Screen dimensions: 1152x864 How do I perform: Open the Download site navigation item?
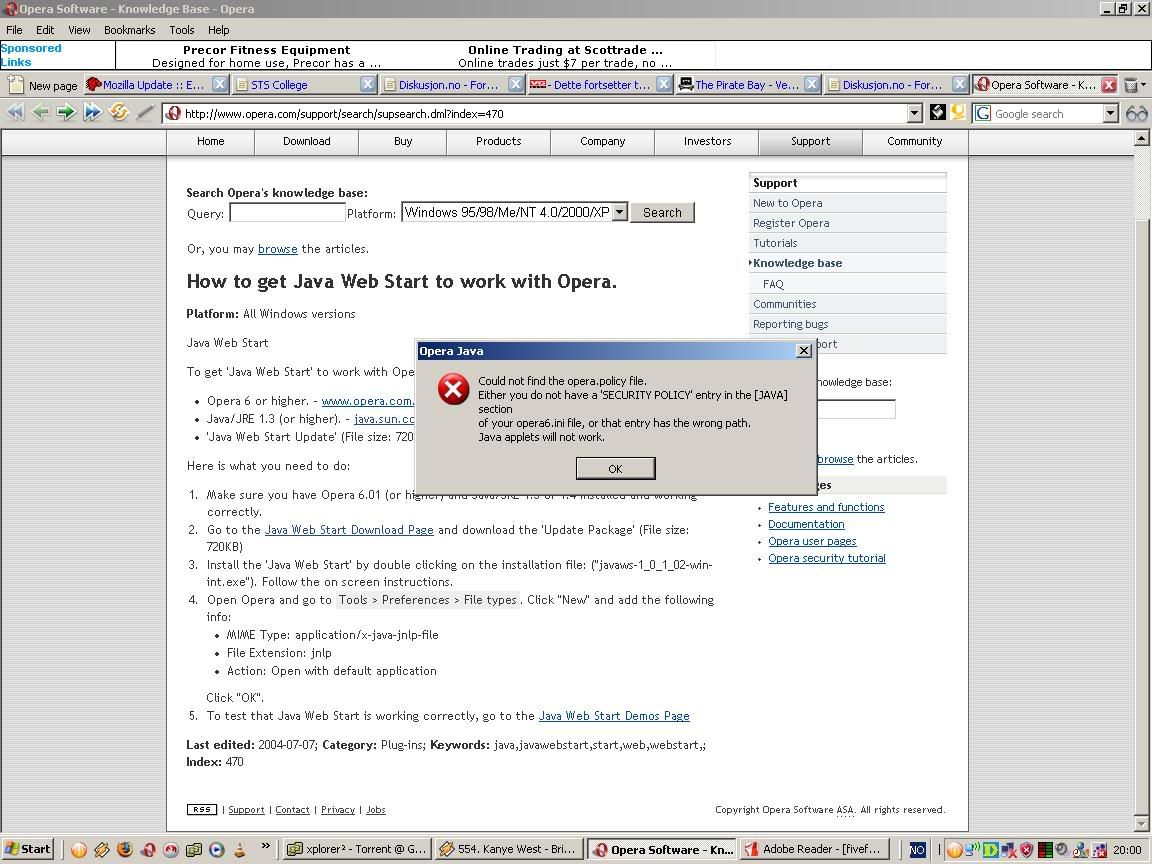point(306,141)
